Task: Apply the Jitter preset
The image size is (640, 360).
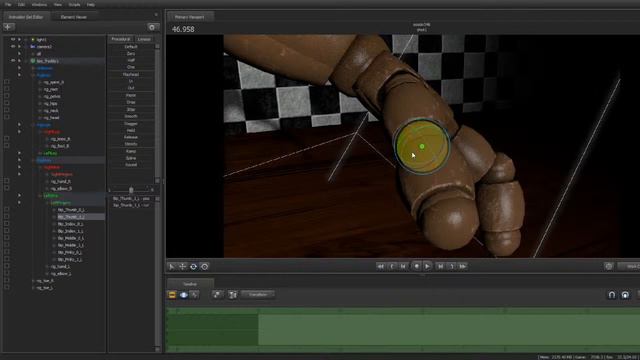Action: point(131,109)
